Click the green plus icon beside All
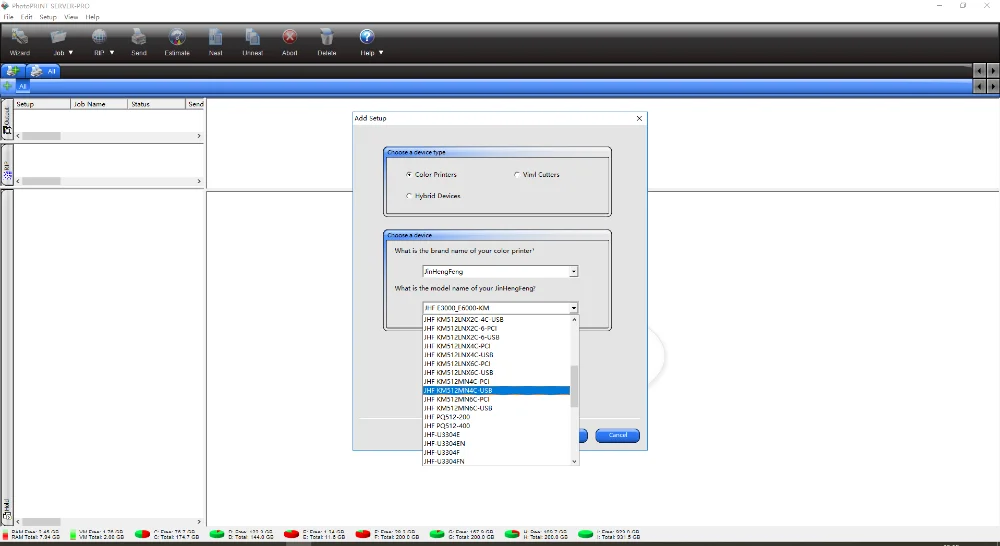Viewport: 1000px width, 546px height. 8,85
